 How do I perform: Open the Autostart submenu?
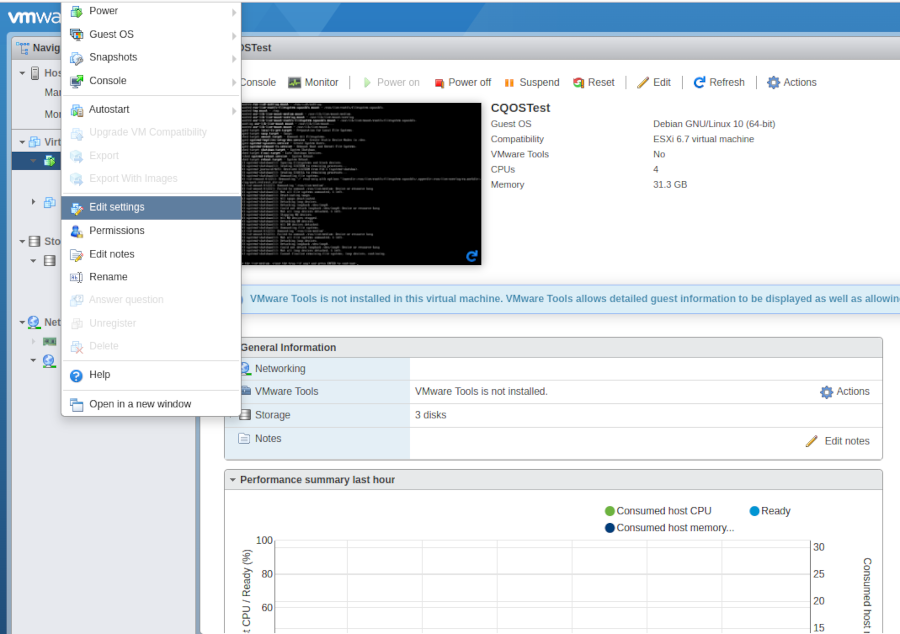(x=151, y=110)
